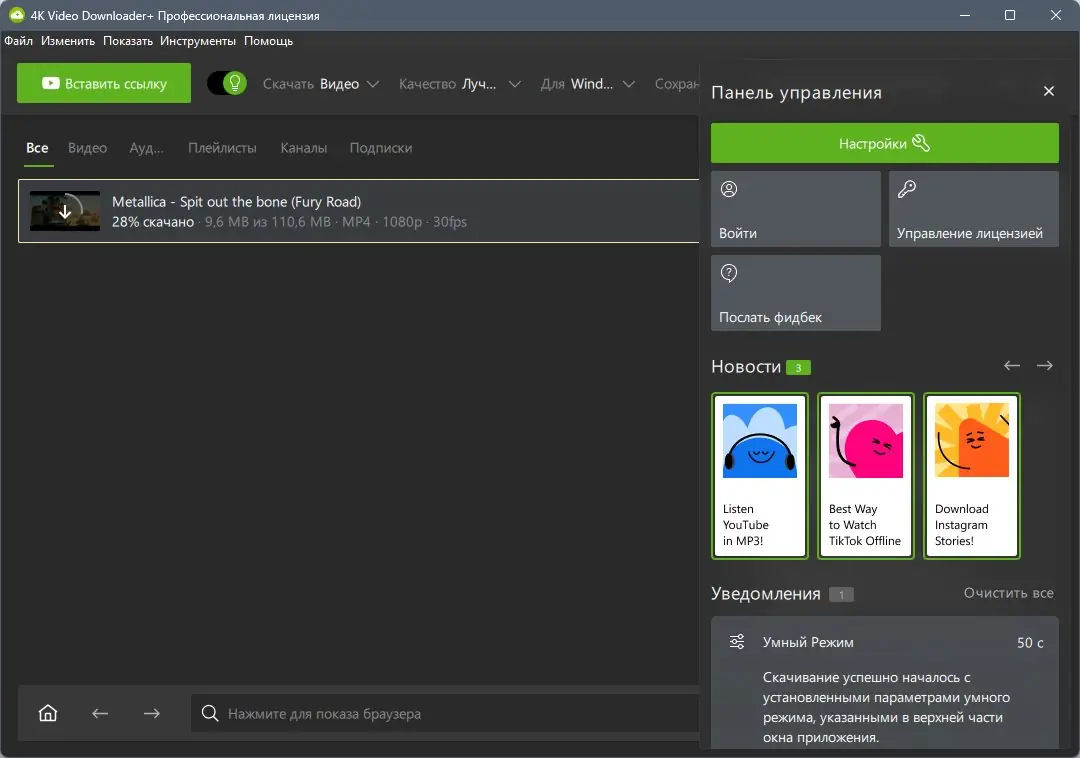Switch to the Ауд... tab

click(x=147, y=148)
